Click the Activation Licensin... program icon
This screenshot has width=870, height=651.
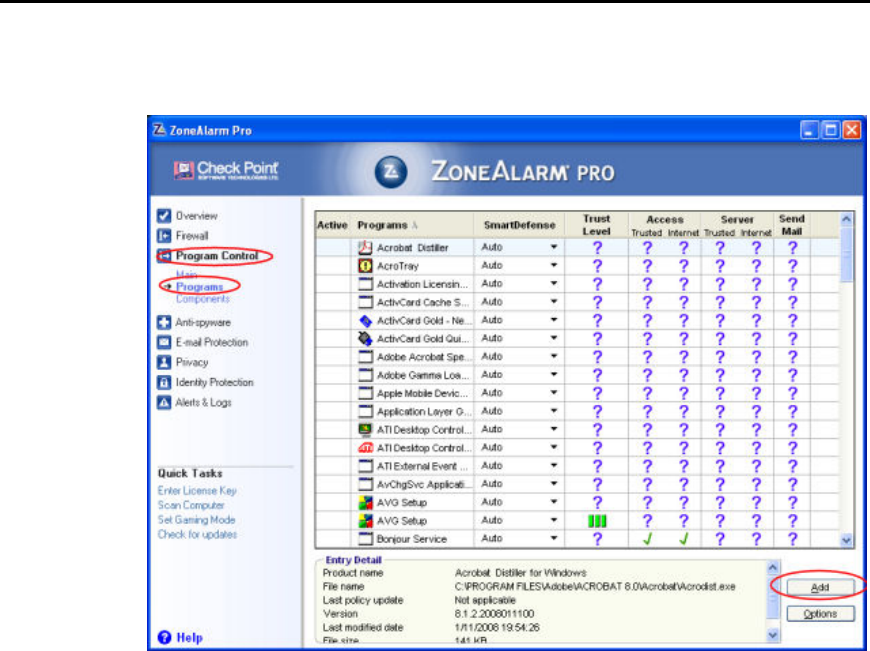click(365, 284)
